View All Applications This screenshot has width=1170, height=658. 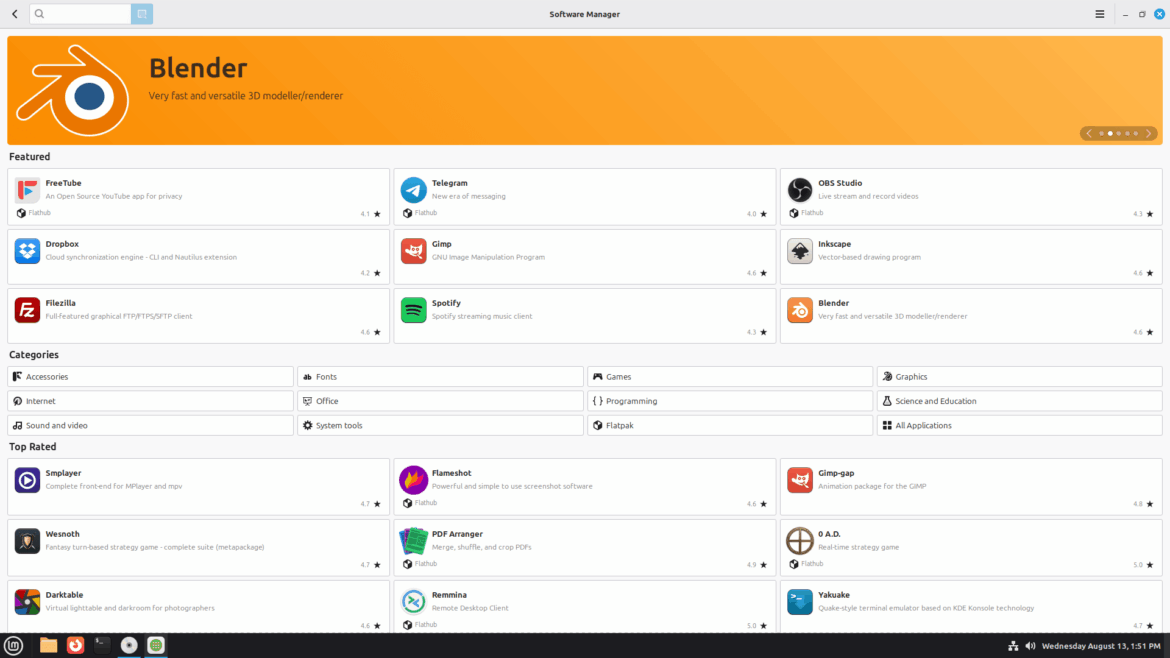coord(1017,424)
